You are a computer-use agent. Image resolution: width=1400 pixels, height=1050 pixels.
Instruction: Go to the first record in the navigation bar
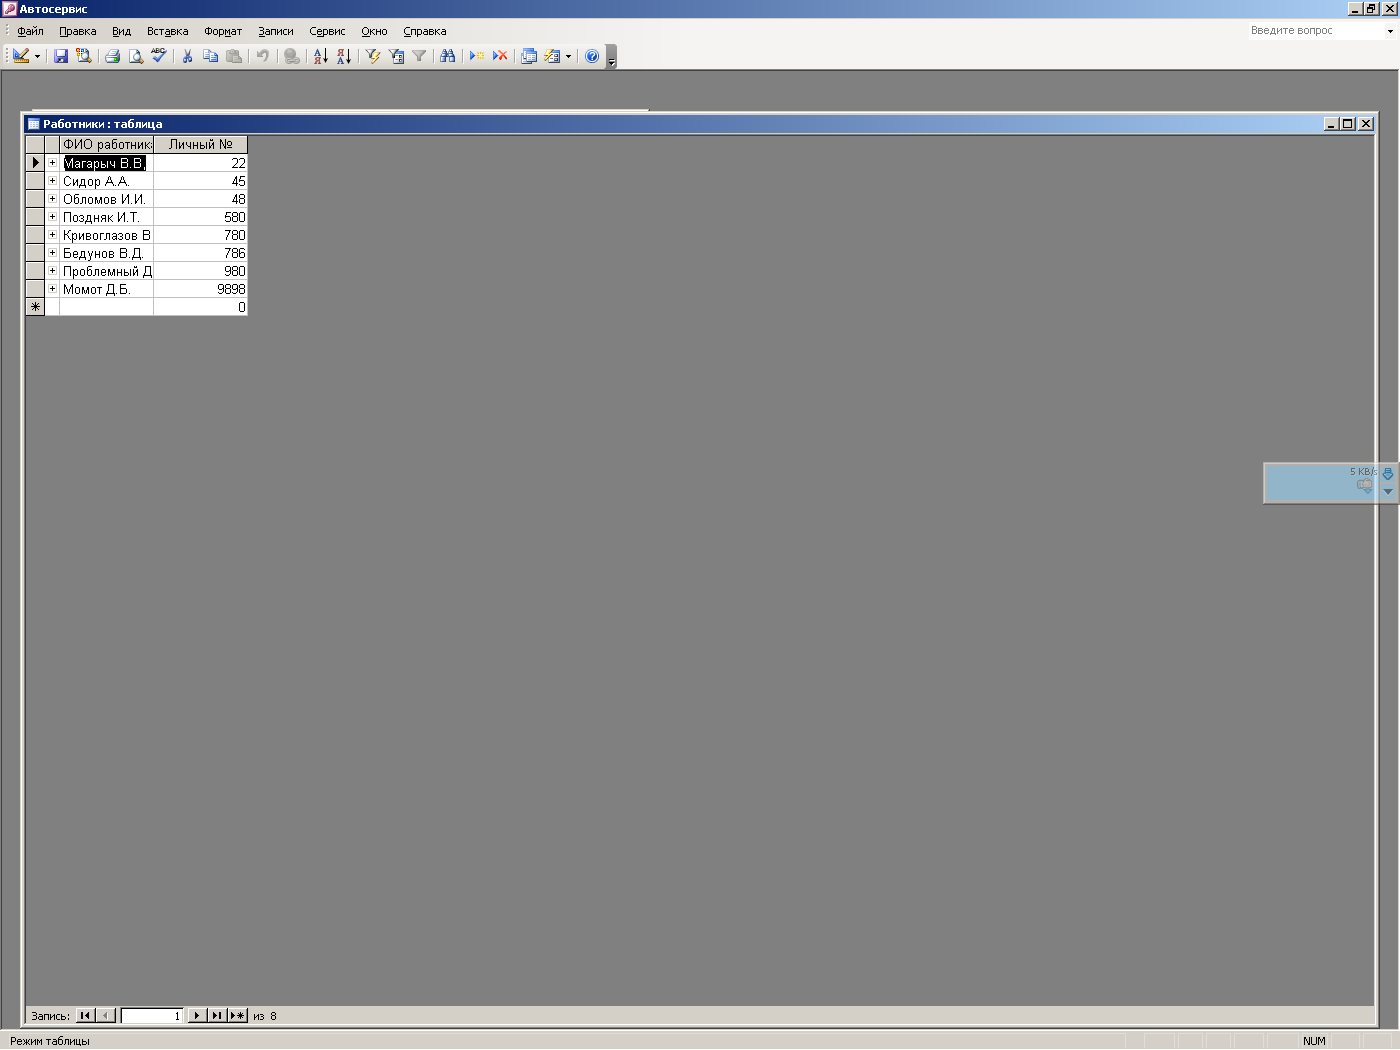[x=85, y=1015]
